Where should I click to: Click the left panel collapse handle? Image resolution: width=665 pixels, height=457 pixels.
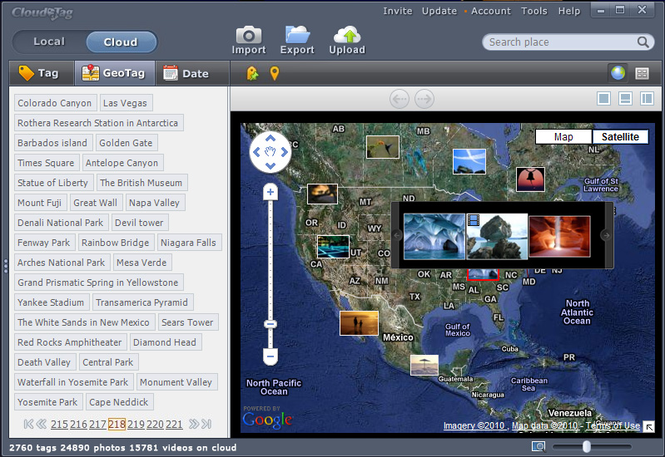pos(5,266)
